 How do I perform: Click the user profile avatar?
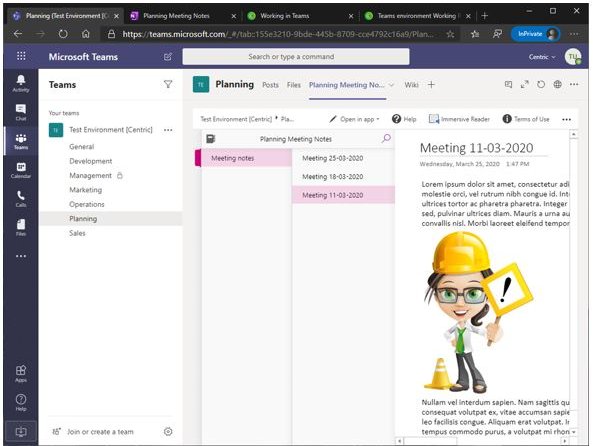tap(573, 57)
